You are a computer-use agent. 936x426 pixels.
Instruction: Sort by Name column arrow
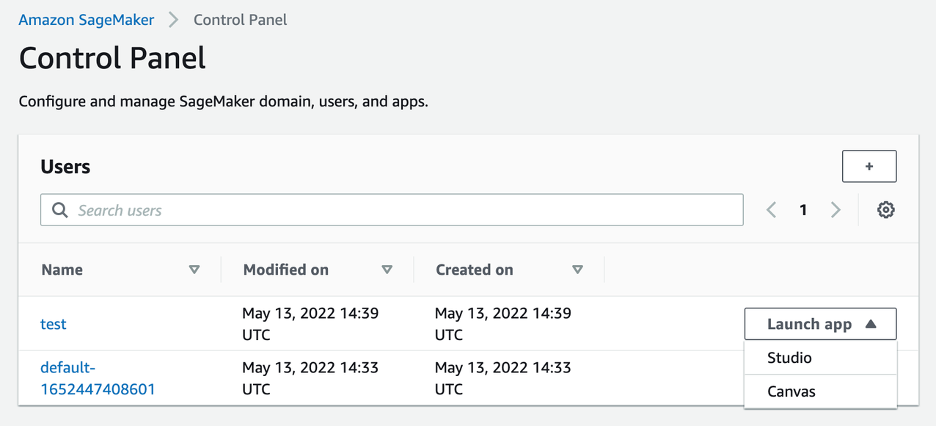pos(194,270)
